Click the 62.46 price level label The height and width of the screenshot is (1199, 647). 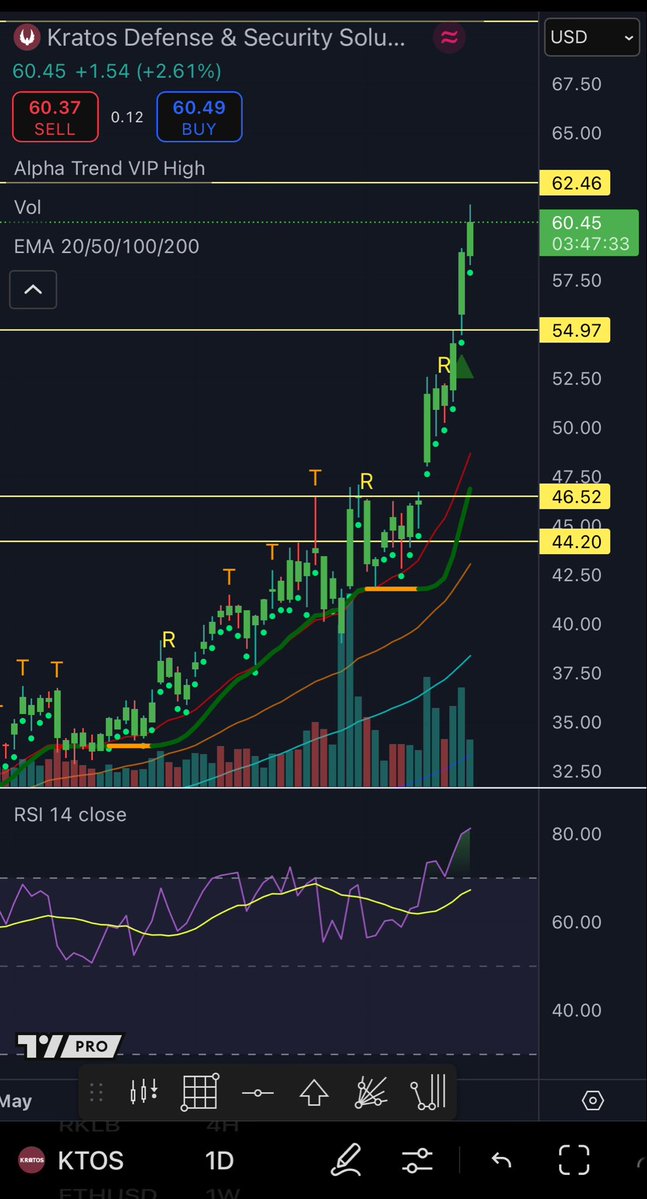tap(575, 184)
